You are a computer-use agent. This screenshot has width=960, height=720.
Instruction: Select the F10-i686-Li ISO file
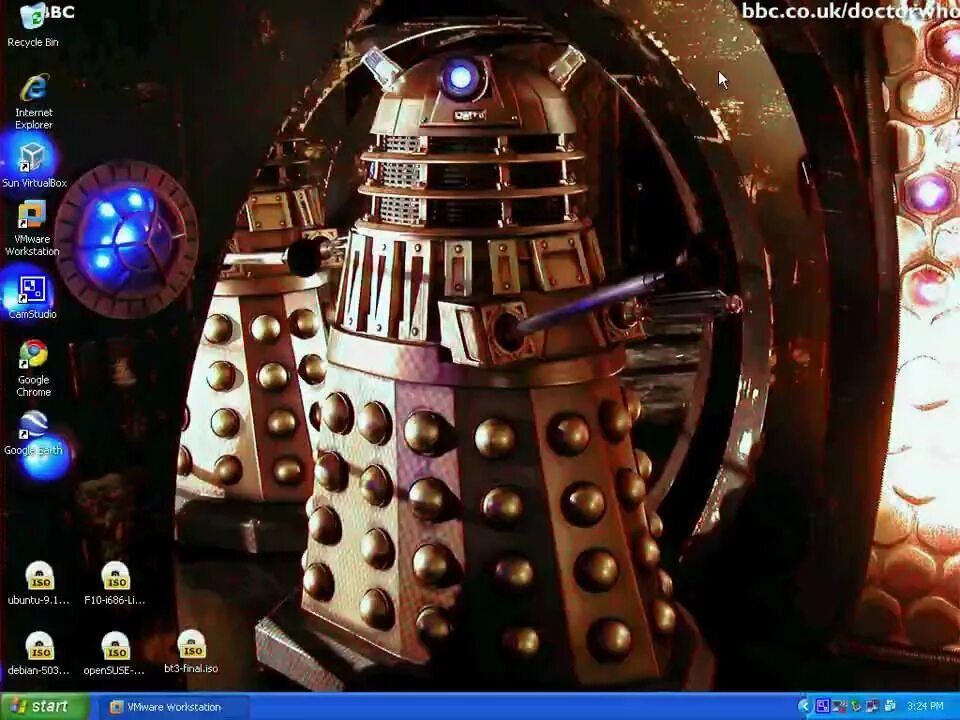click(x=115, y=583)
